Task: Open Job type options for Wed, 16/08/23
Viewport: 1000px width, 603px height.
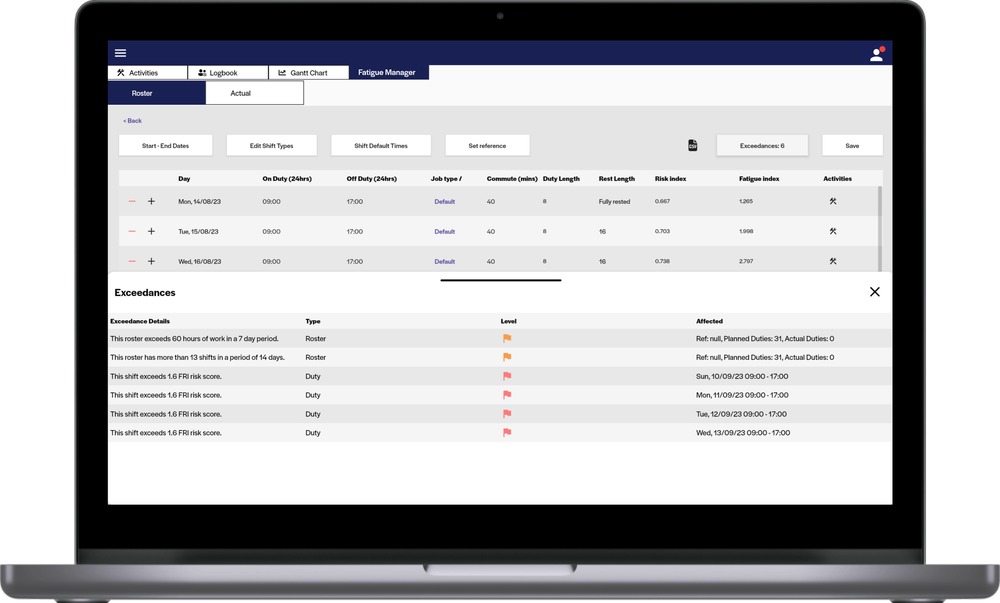Action: coord(444,261)
